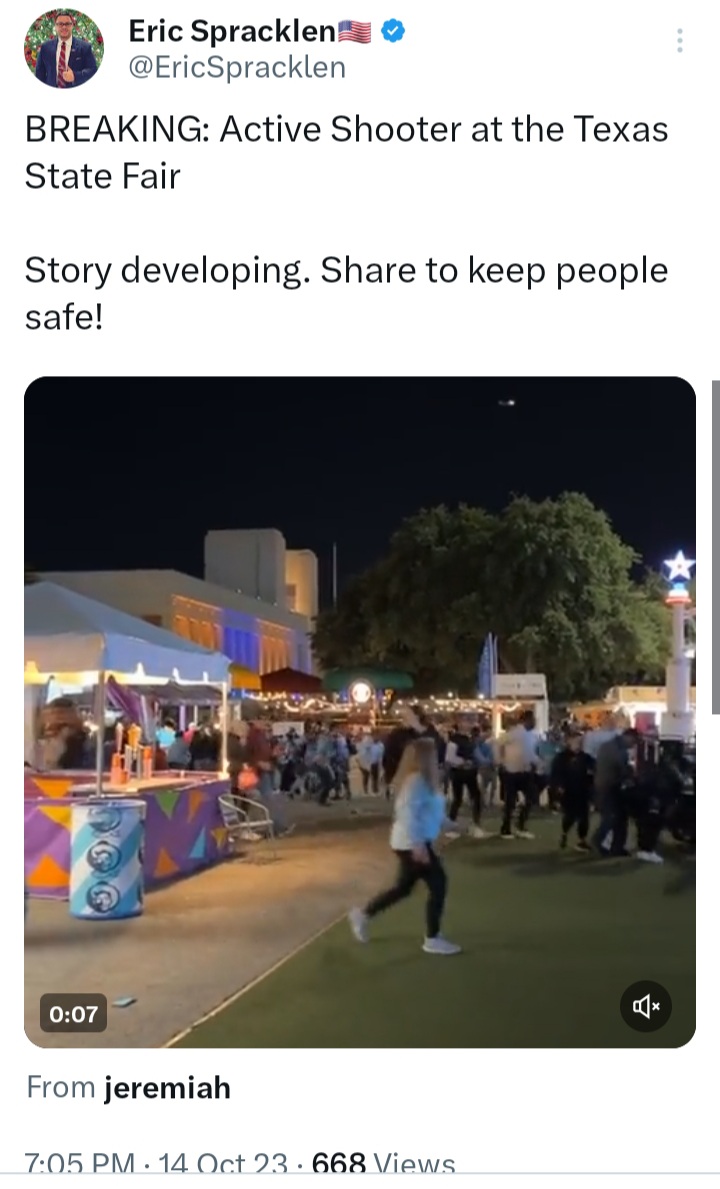Open the Eric Spracklen display name
The width and height of the screenshot is (720, 1189).
232,31
